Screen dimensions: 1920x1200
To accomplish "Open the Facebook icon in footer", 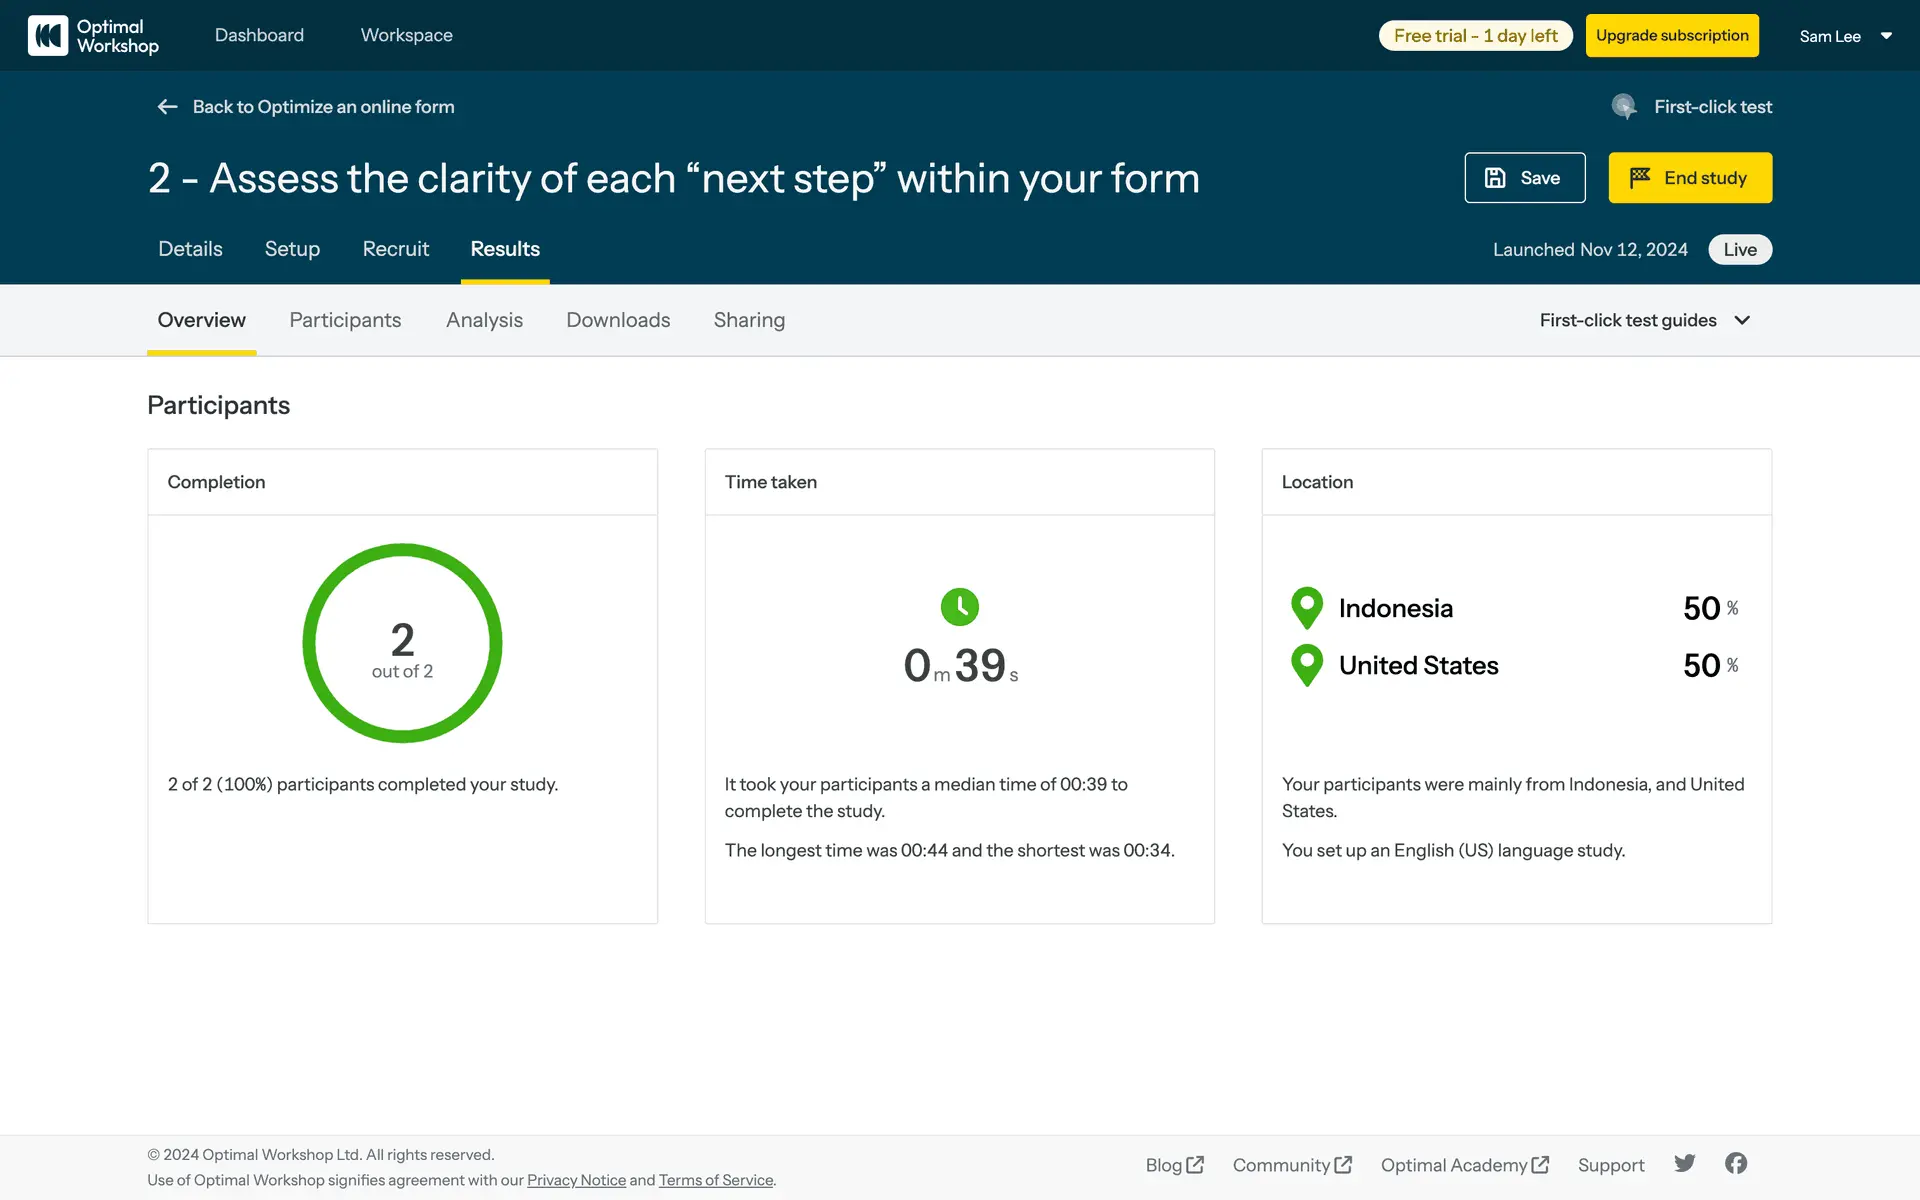I will click(x=1736, y=1163).
